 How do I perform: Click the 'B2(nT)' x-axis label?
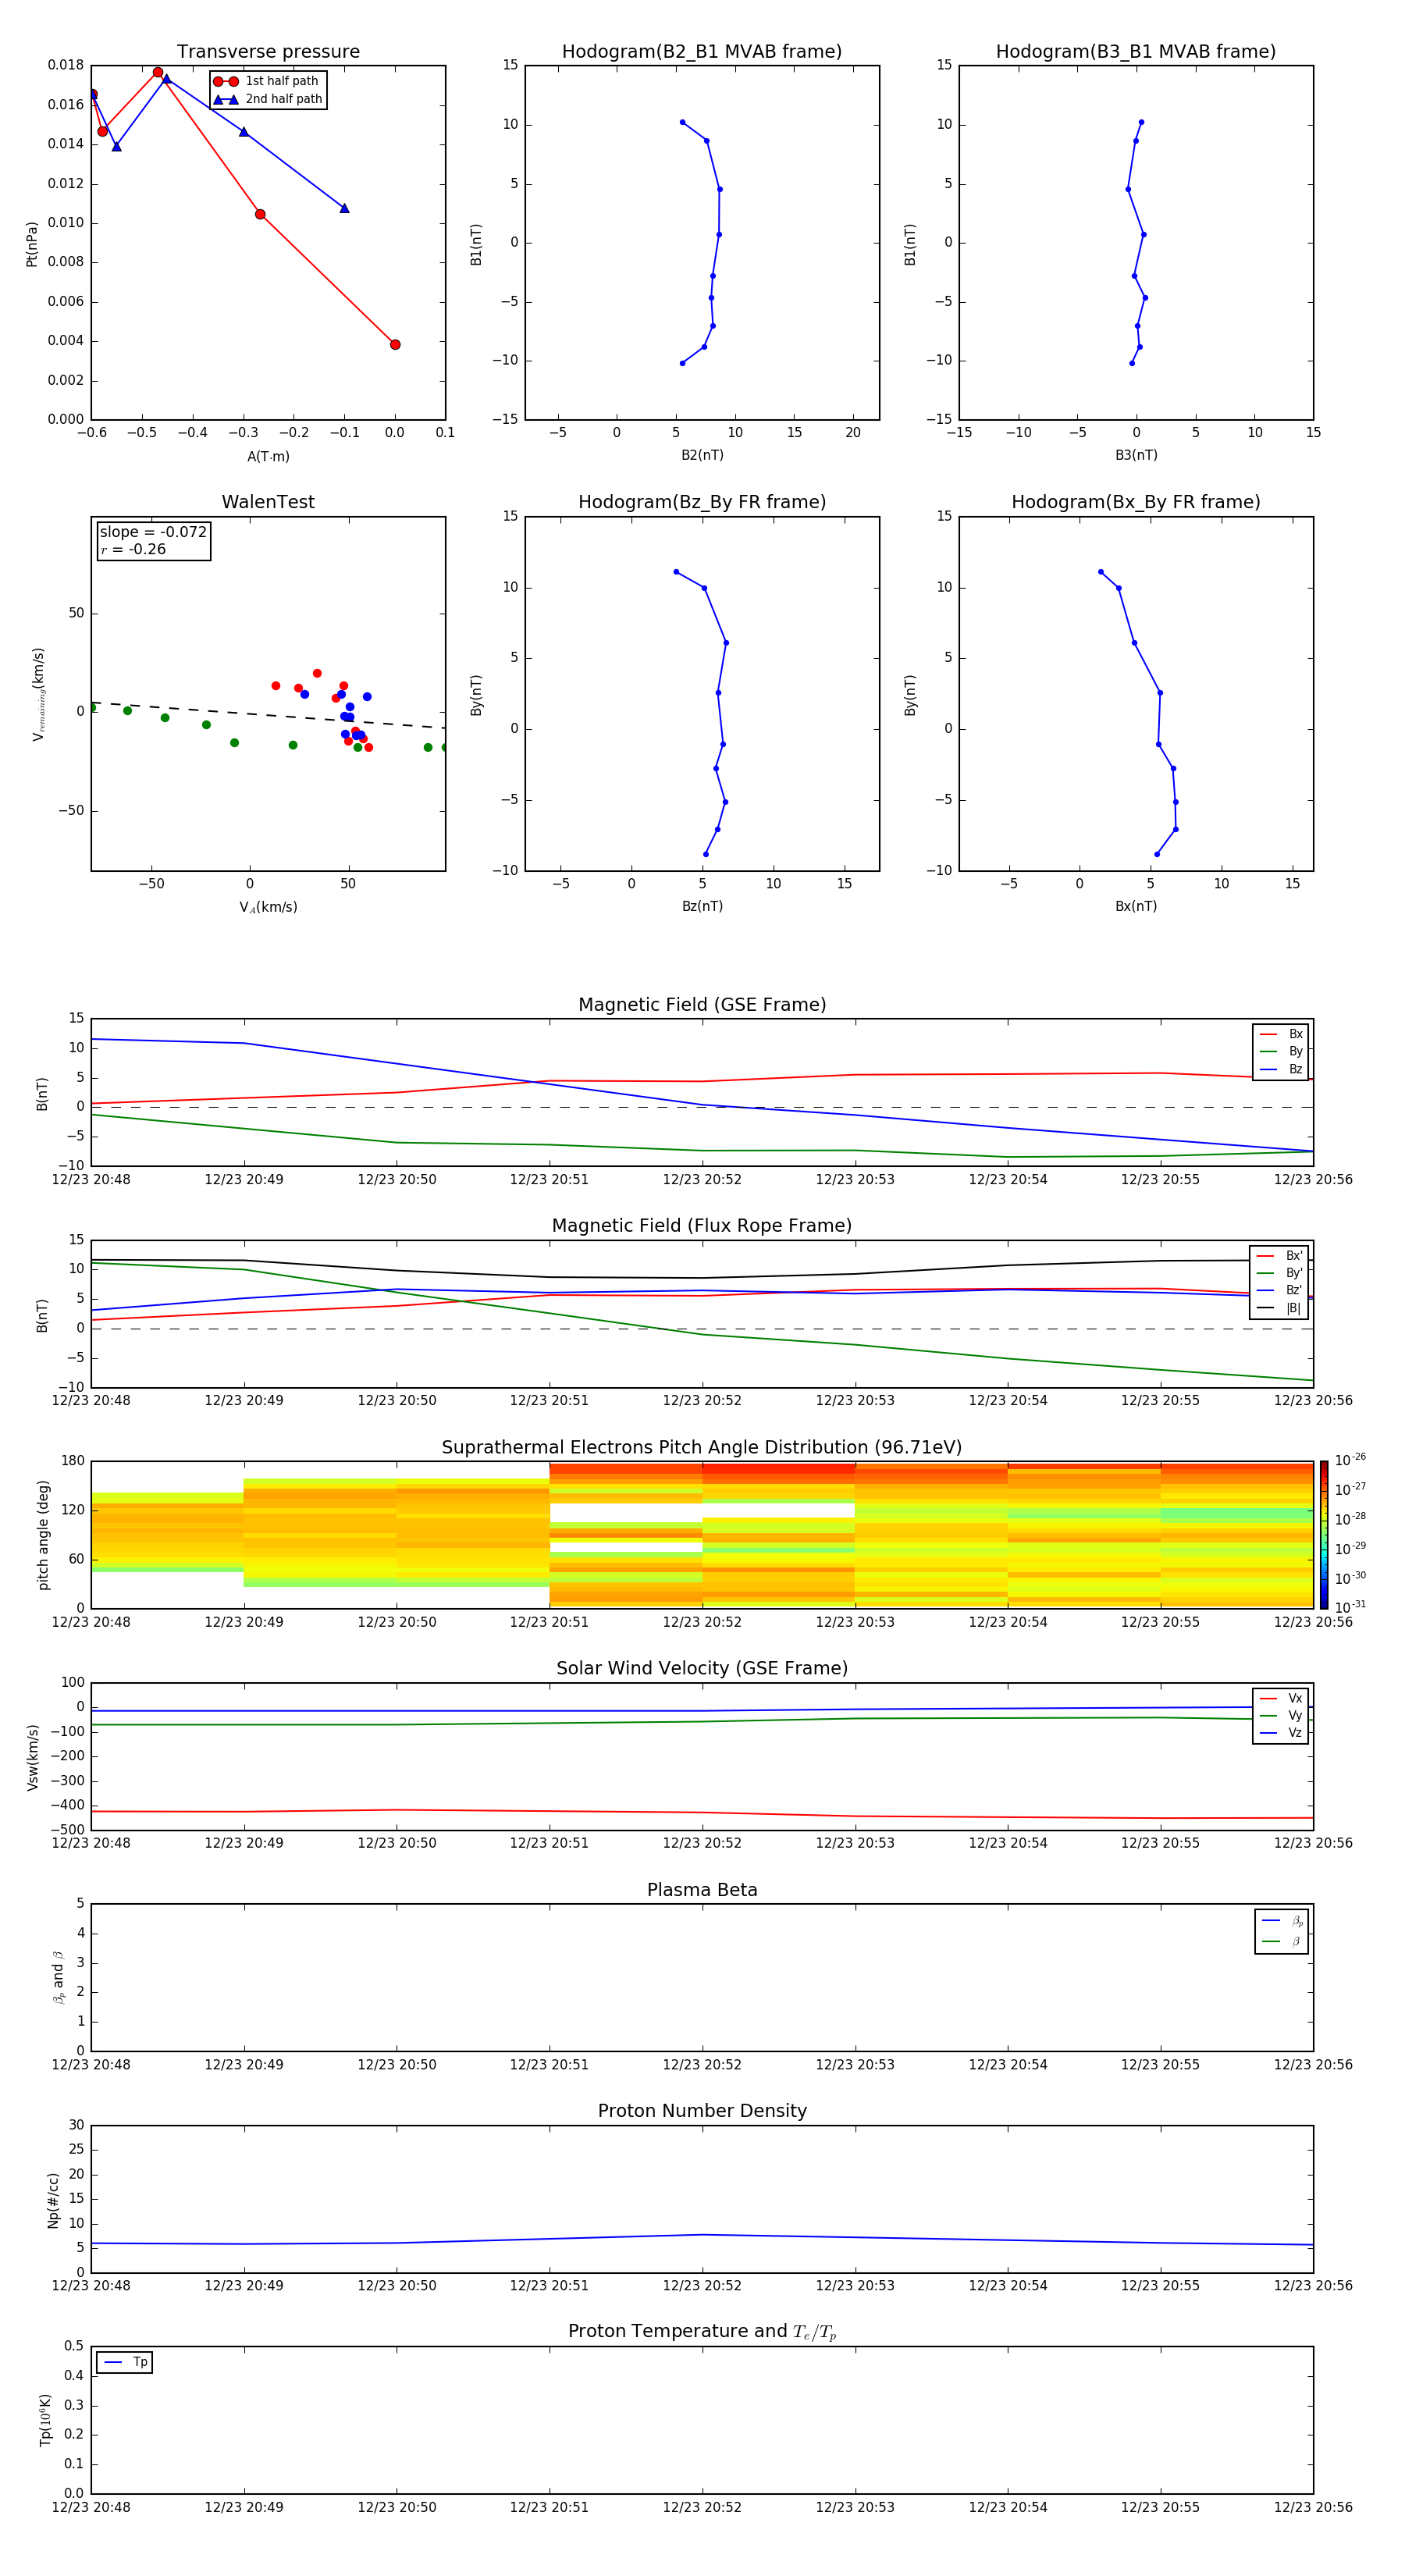click(x=702, y=456)
